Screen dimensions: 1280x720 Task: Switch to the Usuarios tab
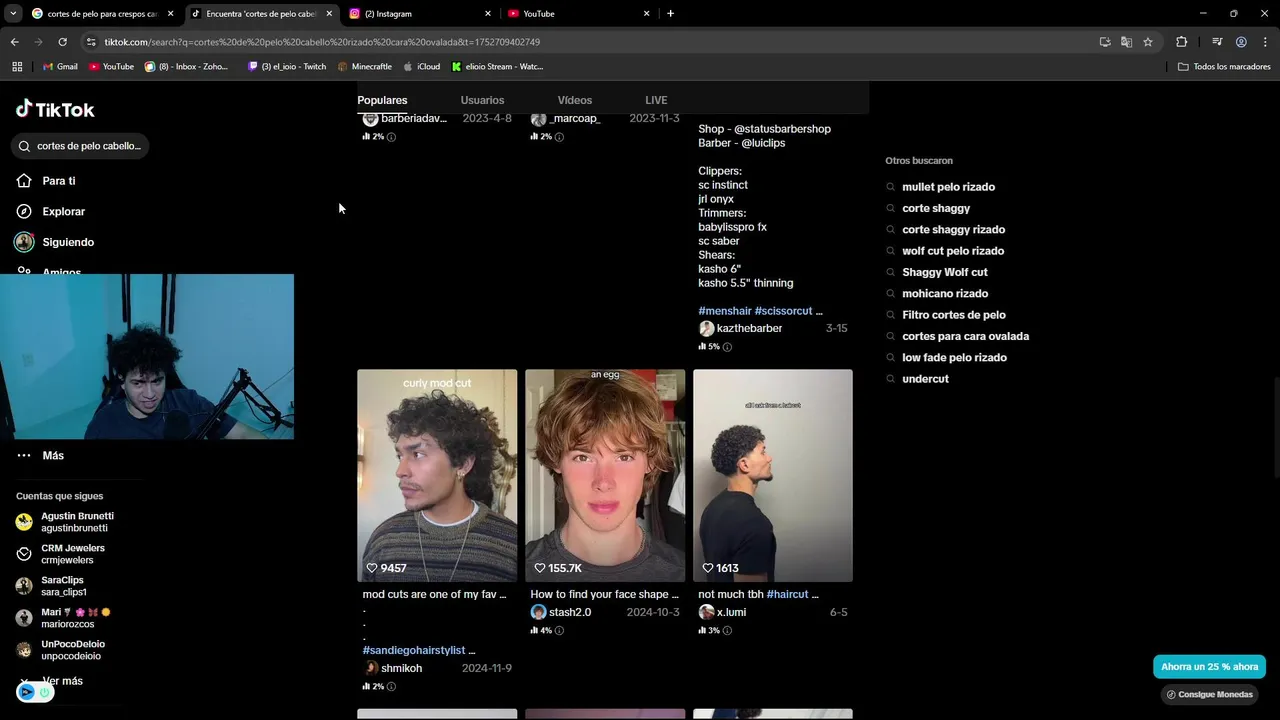482,100
